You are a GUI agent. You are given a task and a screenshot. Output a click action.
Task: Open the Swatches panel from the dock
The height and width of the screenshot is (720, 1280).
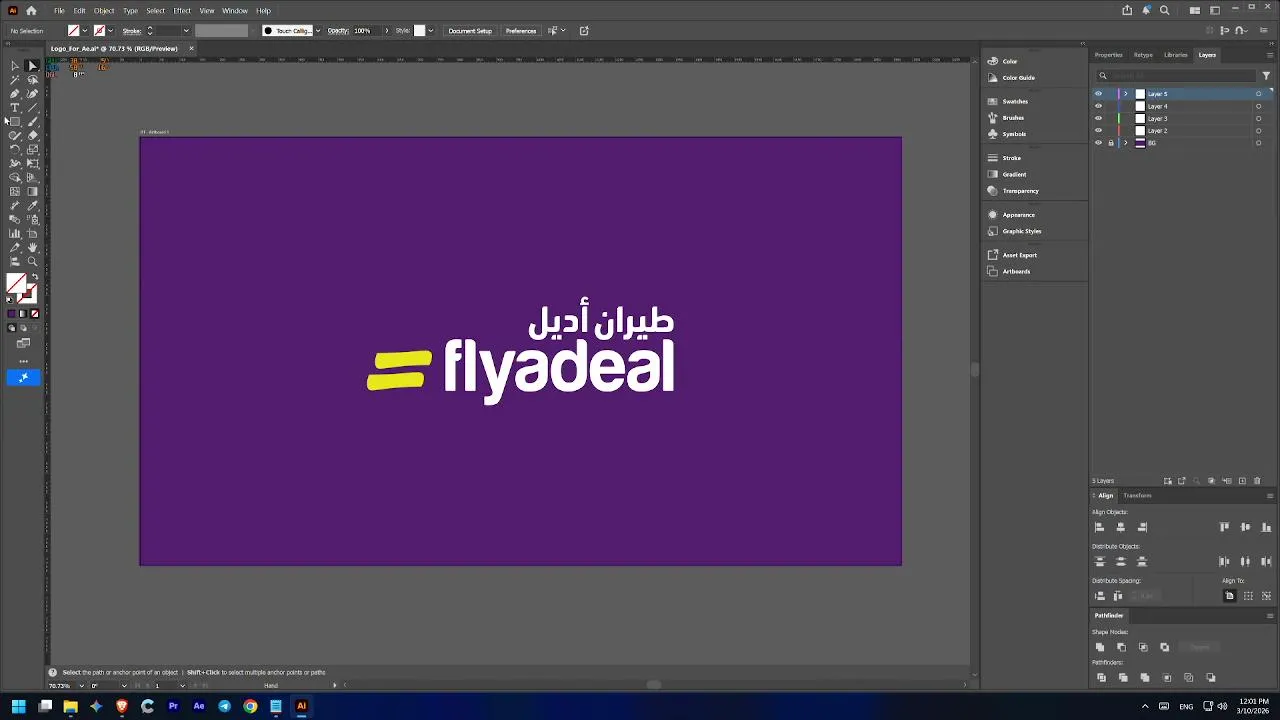1015,101
